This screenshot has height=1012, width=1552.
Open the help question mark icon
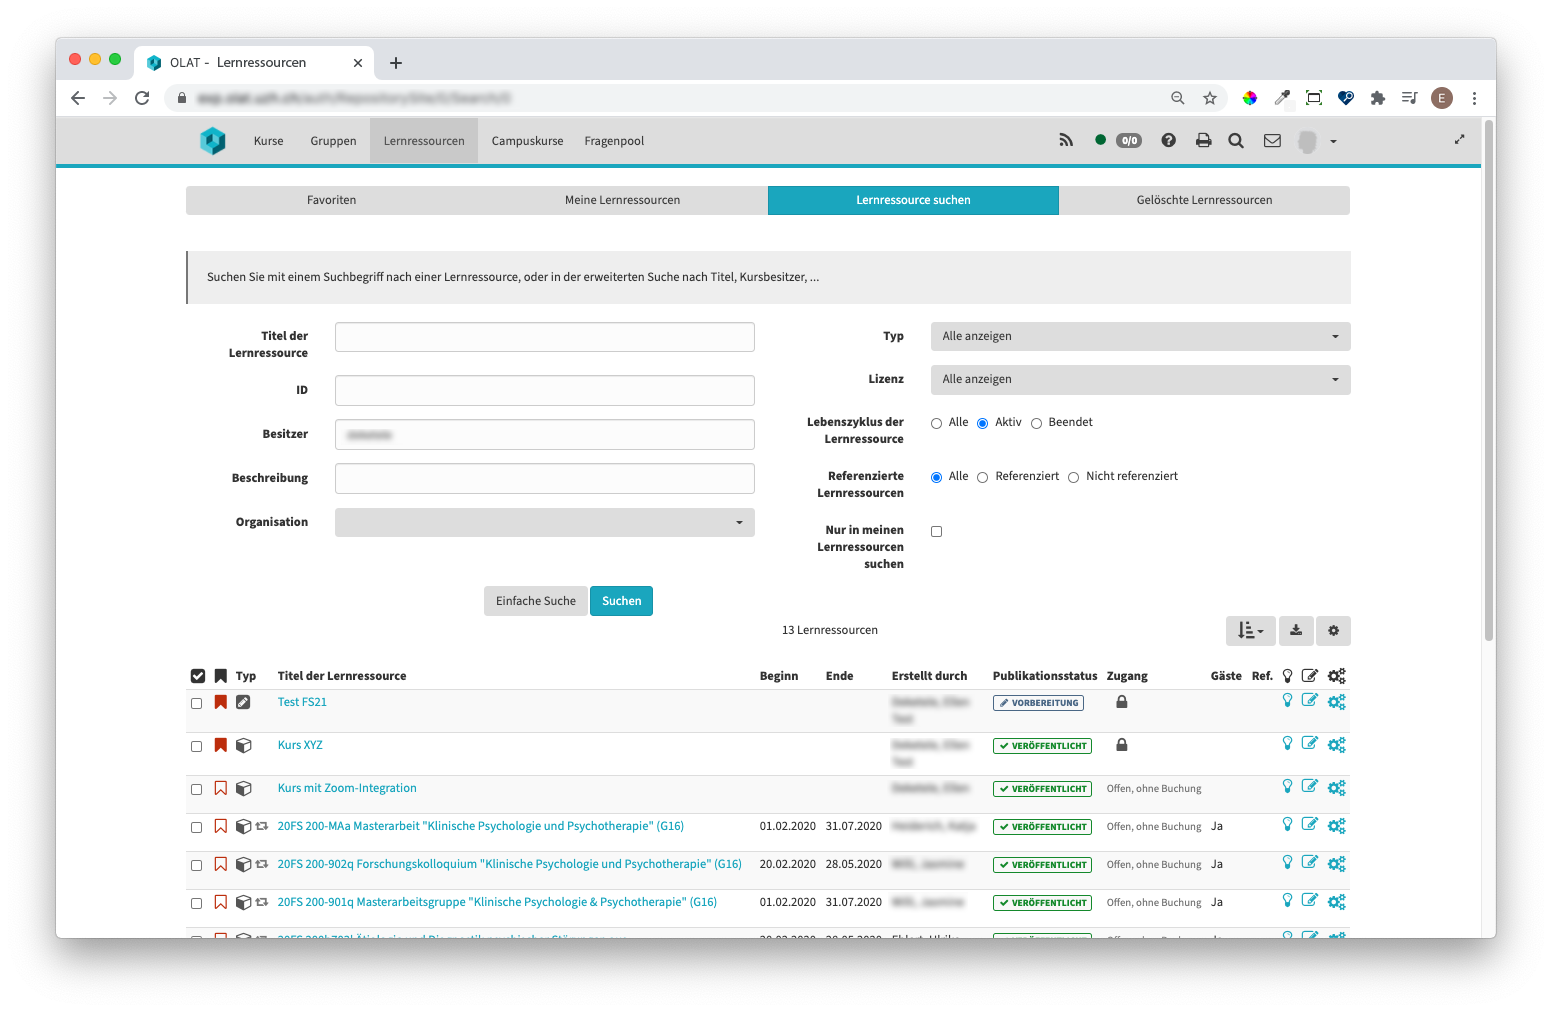1168,141
